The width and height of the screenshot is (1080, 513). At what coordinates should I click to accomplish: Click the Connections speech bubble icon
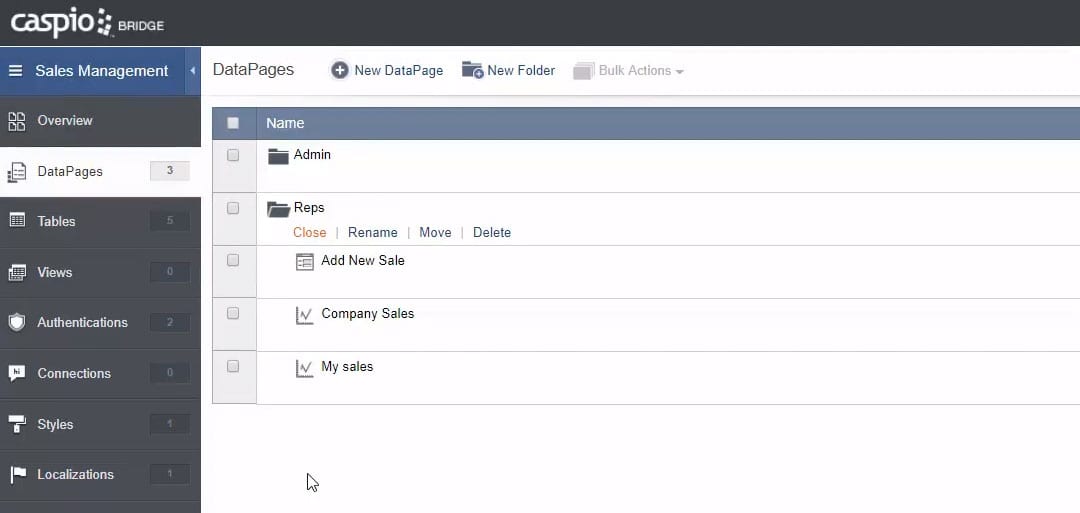click(17, 373)
